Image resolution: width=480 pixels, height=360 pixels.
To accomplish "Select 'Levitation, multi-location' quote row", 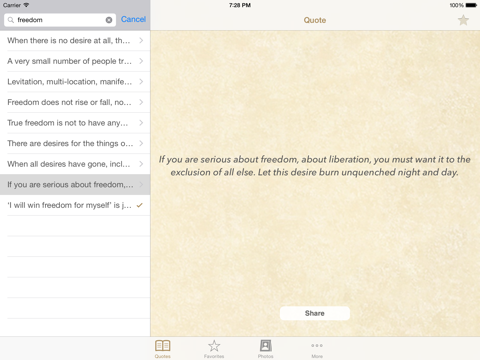I will coord(75,82).
